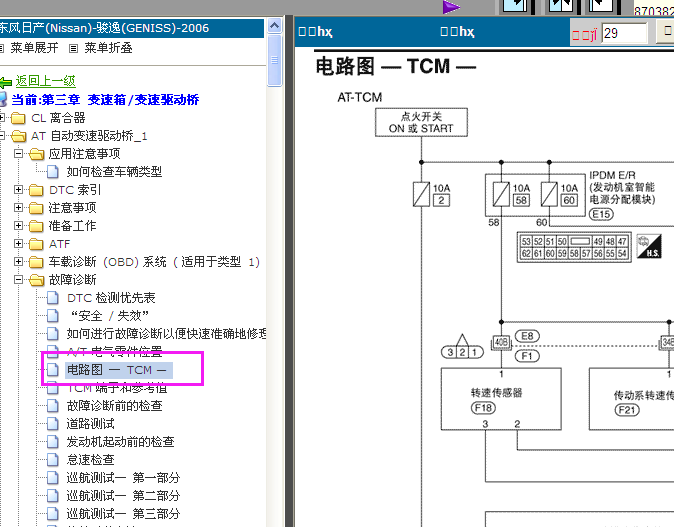Click the 准备工作 folder icon

coord(36,226)
